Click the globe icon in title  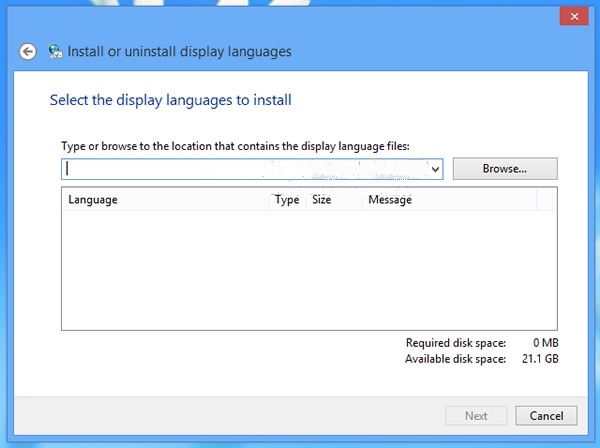pos(55,51)
